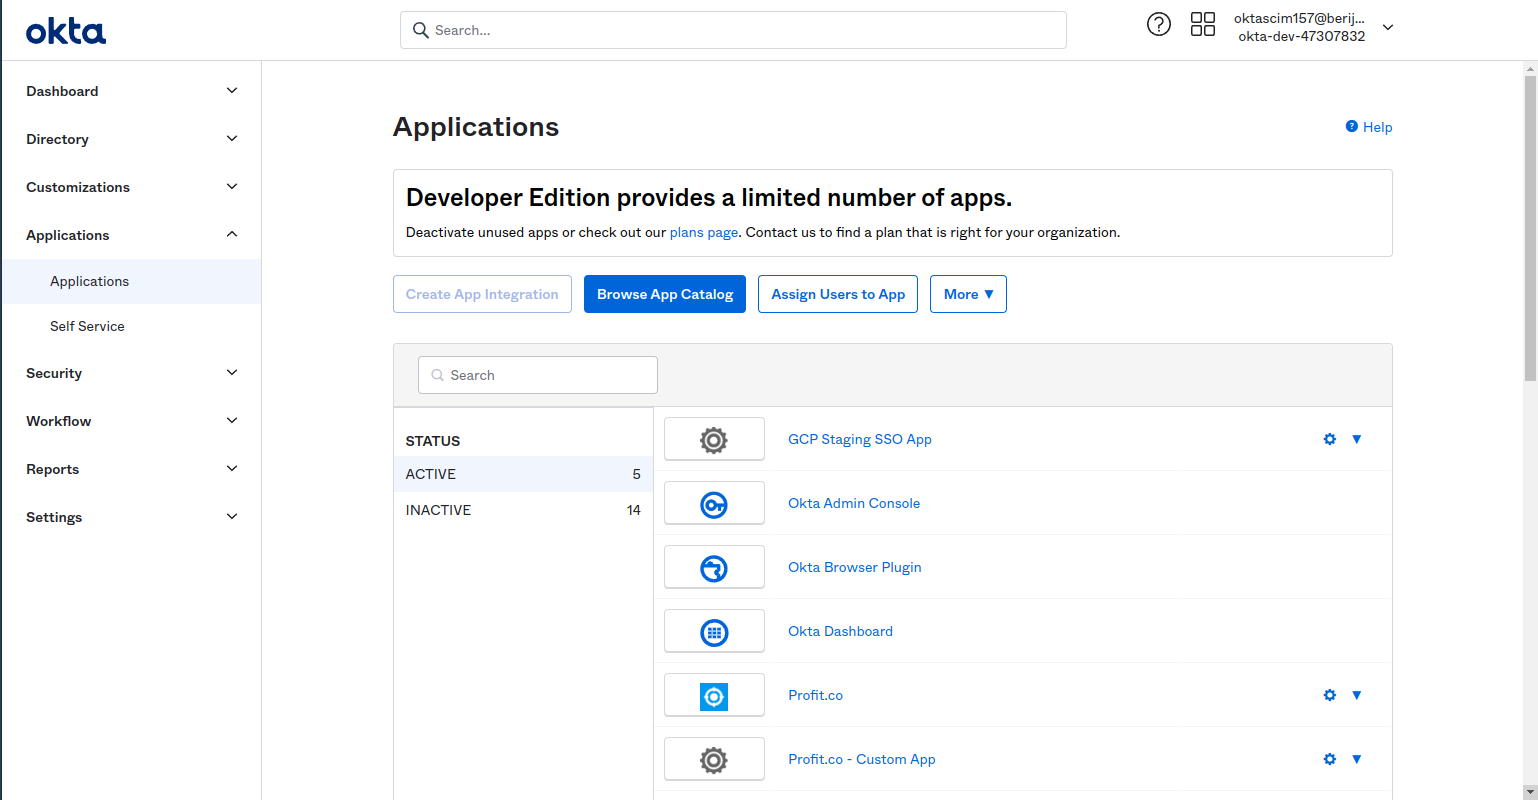Screen dimensions: 1538x800
Task: Expand the Security section in the sidebar
Action: coord(130,373)
